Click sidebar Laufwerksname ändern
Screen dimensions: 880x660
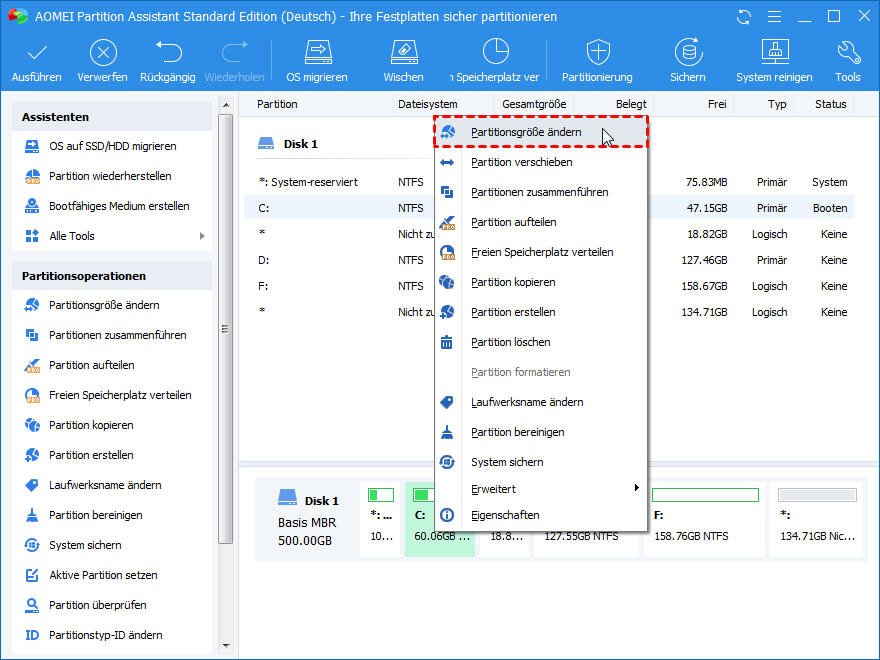tap(105, 485)
